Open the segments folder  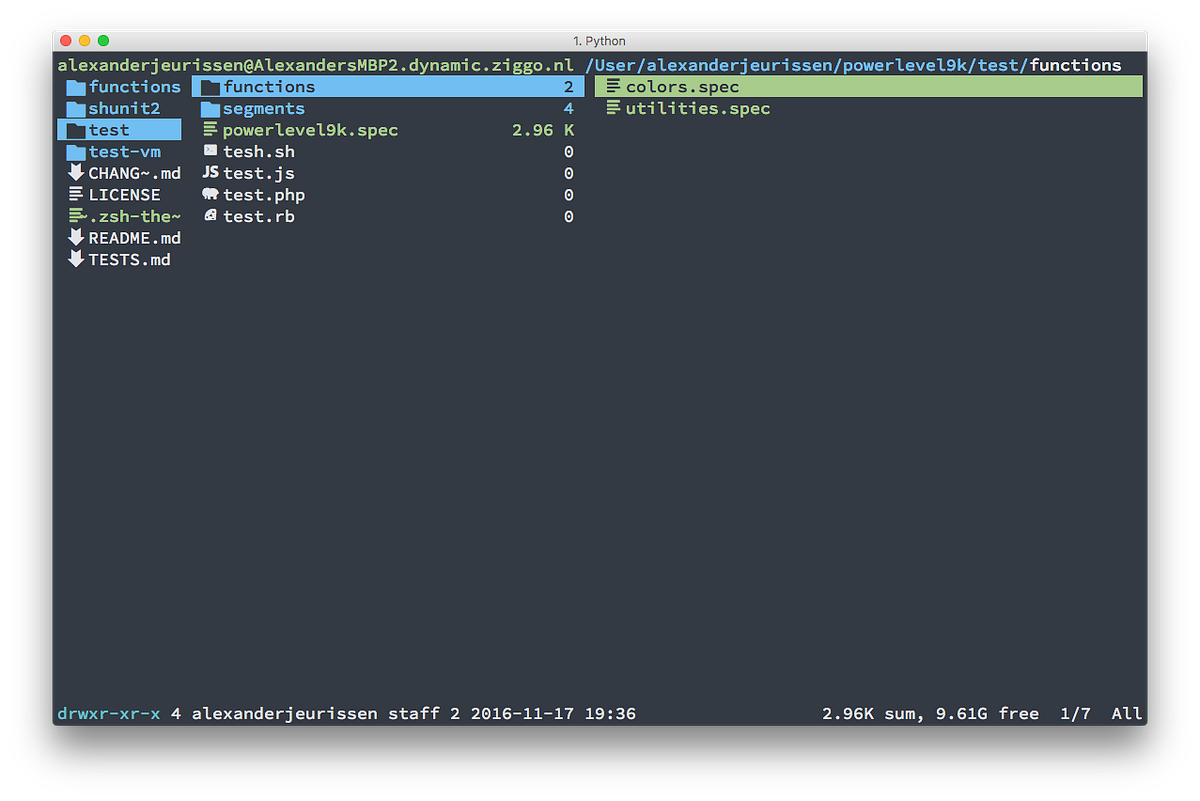click(263, 108)
